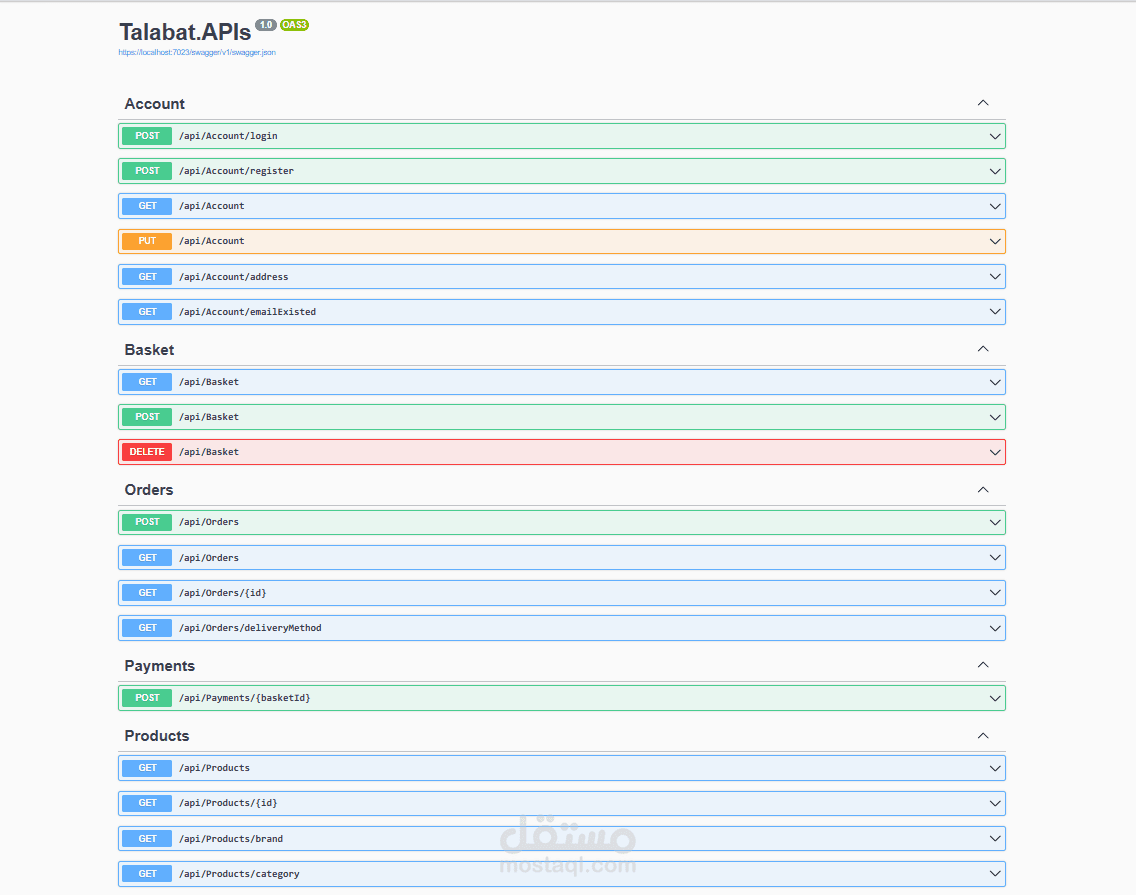Expand the POST /api/Orders row arrow
1136x895 pixels.
[995, 523]
